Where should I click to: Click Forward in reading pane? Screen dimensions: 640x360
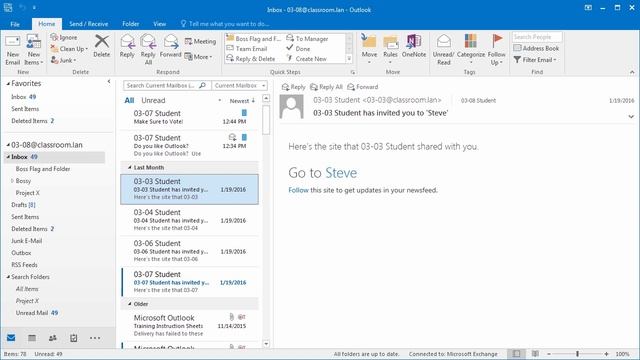click(x=362, y=87)
